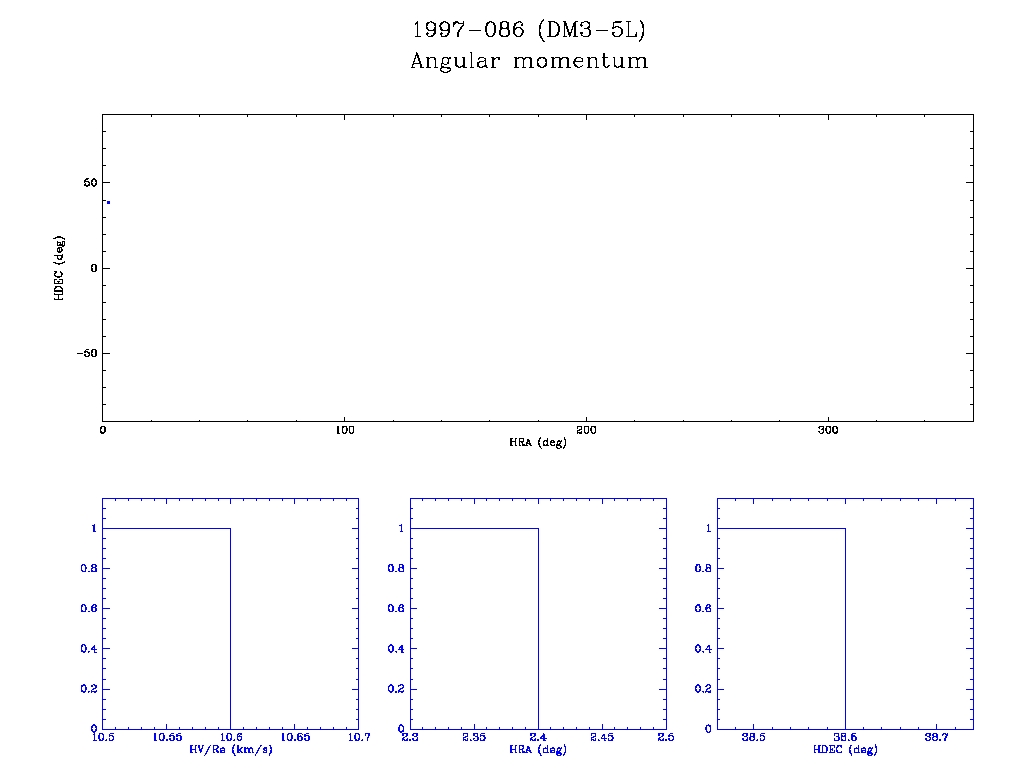Click the "10.7" tick label in the HV/Re histogram

coord(357,737)
